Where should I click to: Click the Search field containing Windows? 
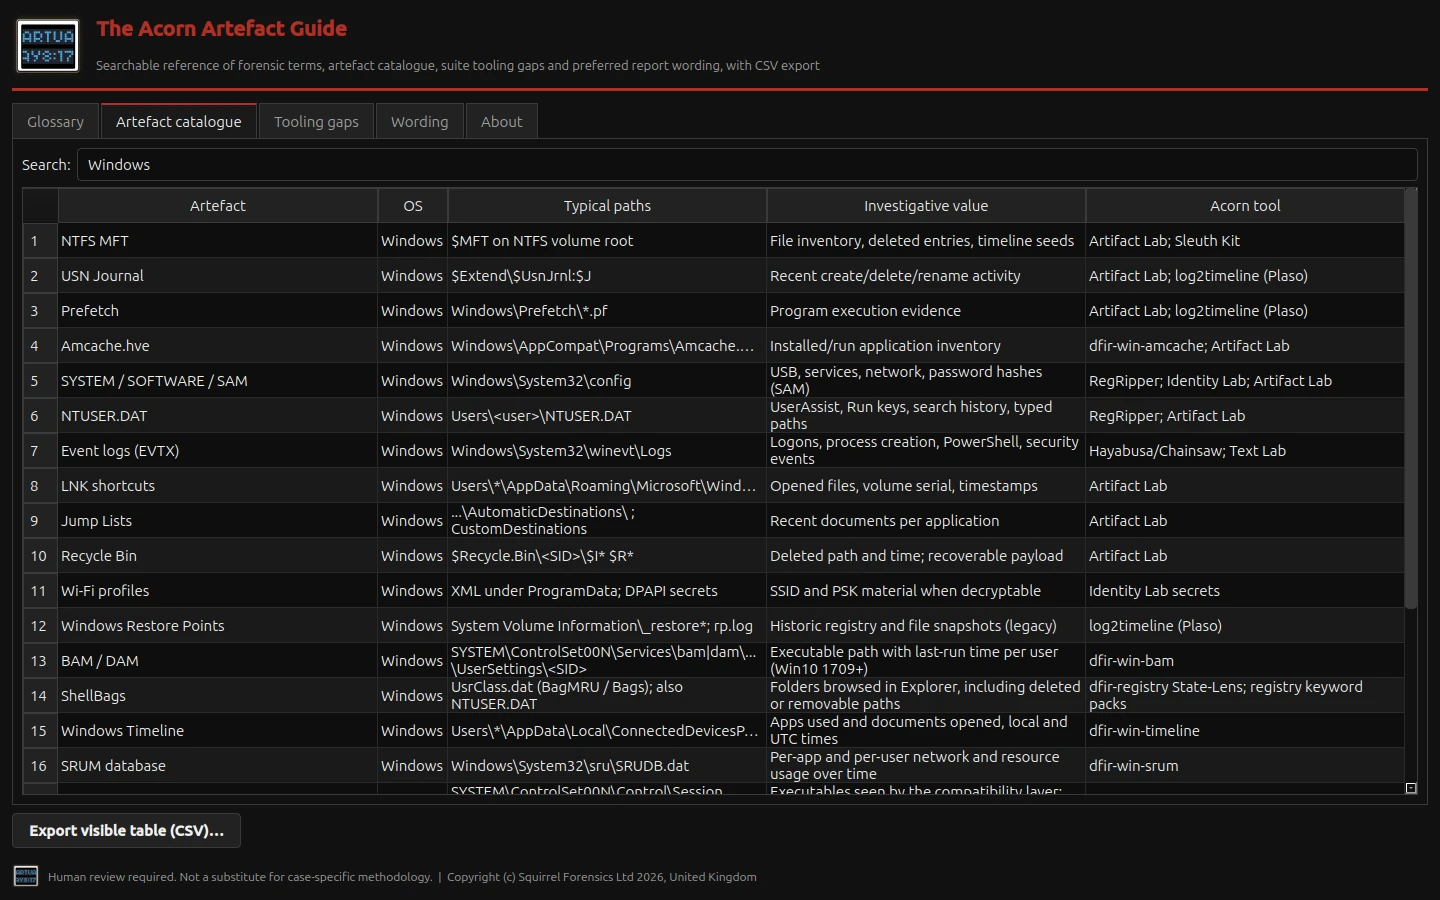pos(747,165)
